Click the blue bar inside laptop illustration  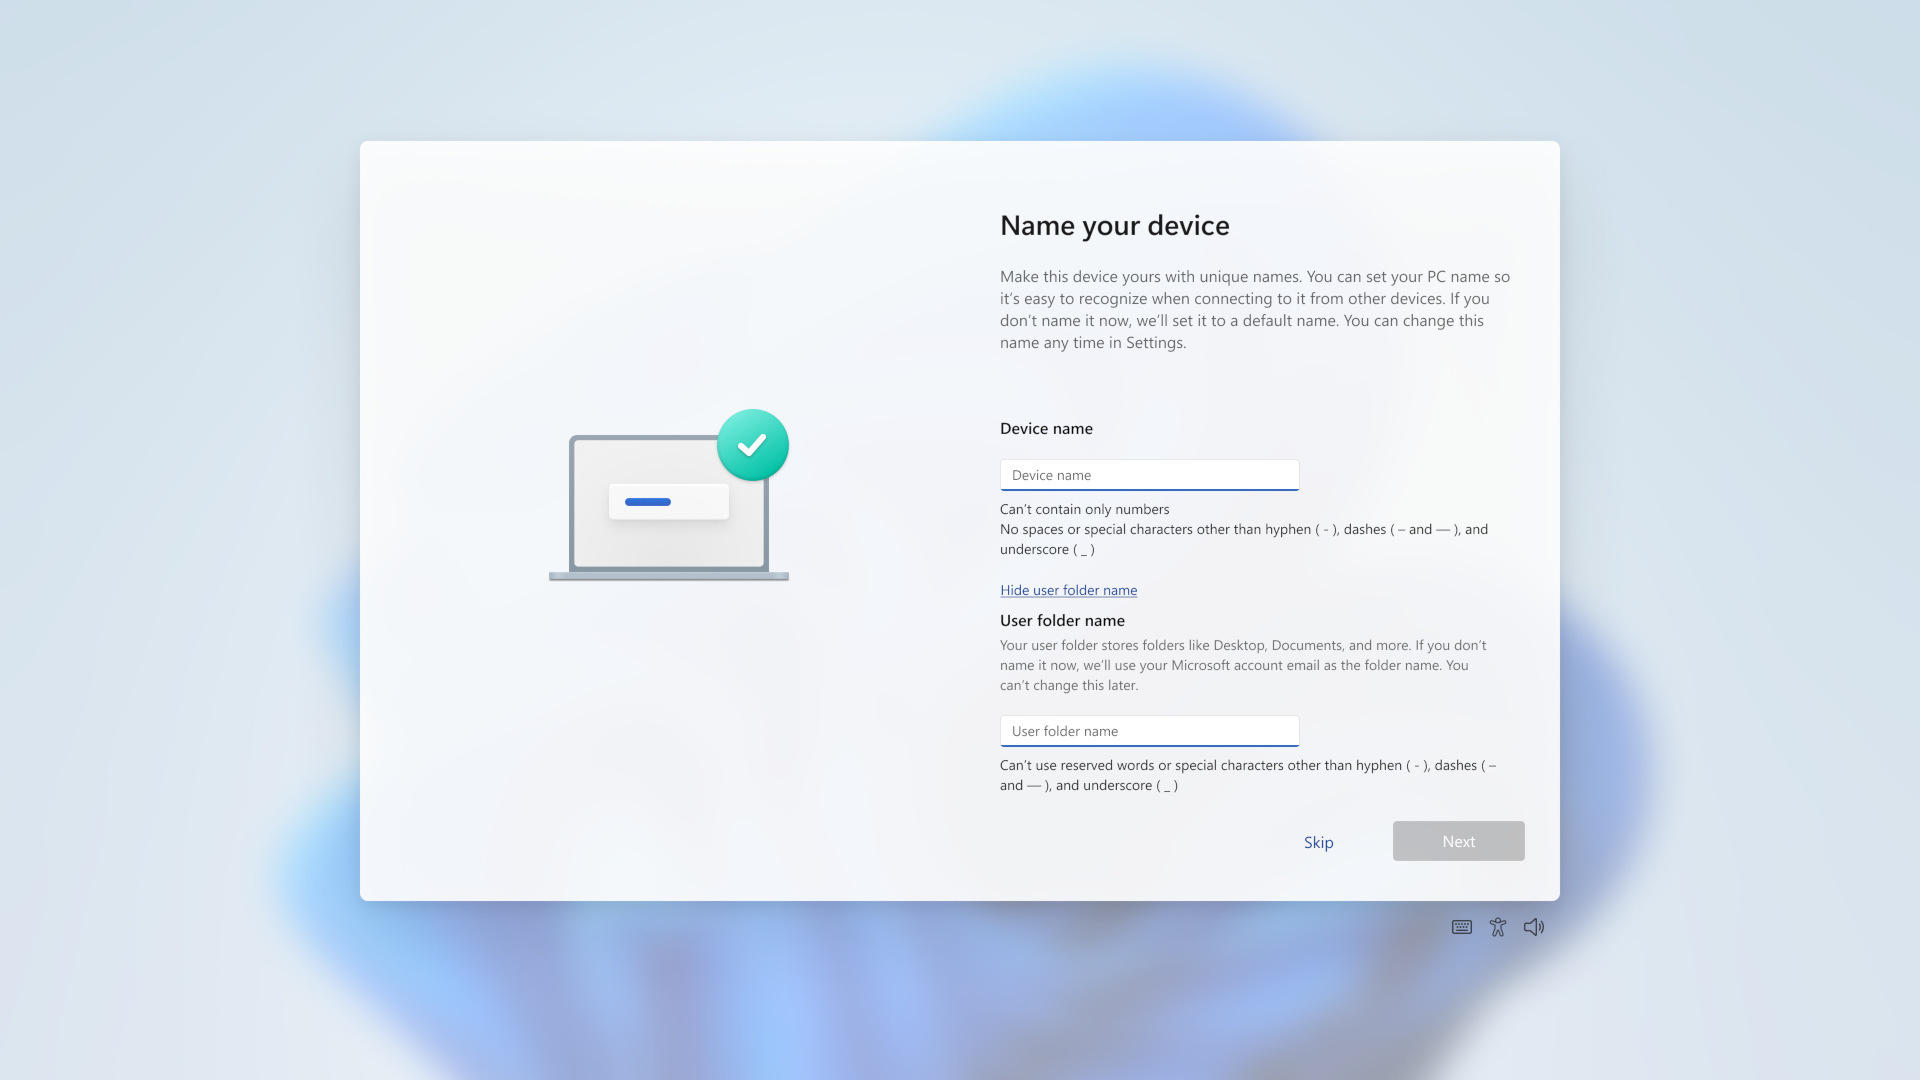(x=648, y=502)
